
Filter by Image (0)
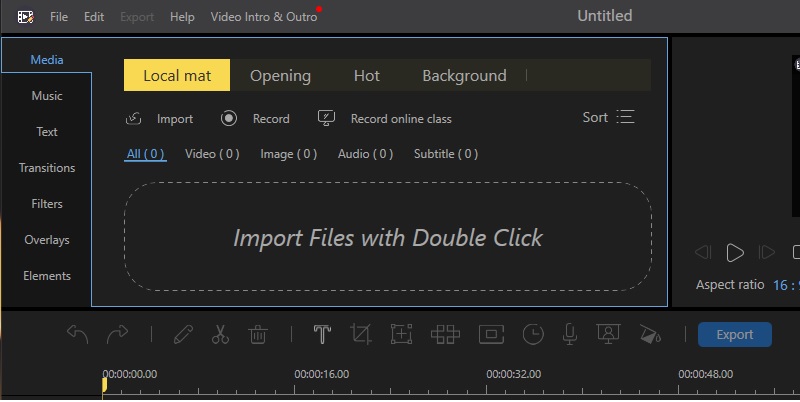click(288, 154)
